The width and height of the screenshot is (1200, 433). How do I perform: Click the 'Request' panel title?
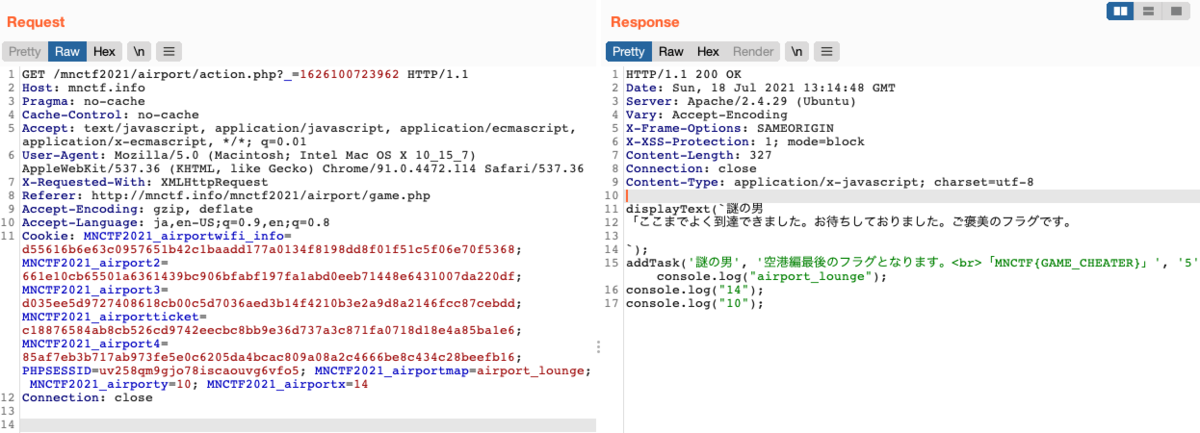coord(36,21)
